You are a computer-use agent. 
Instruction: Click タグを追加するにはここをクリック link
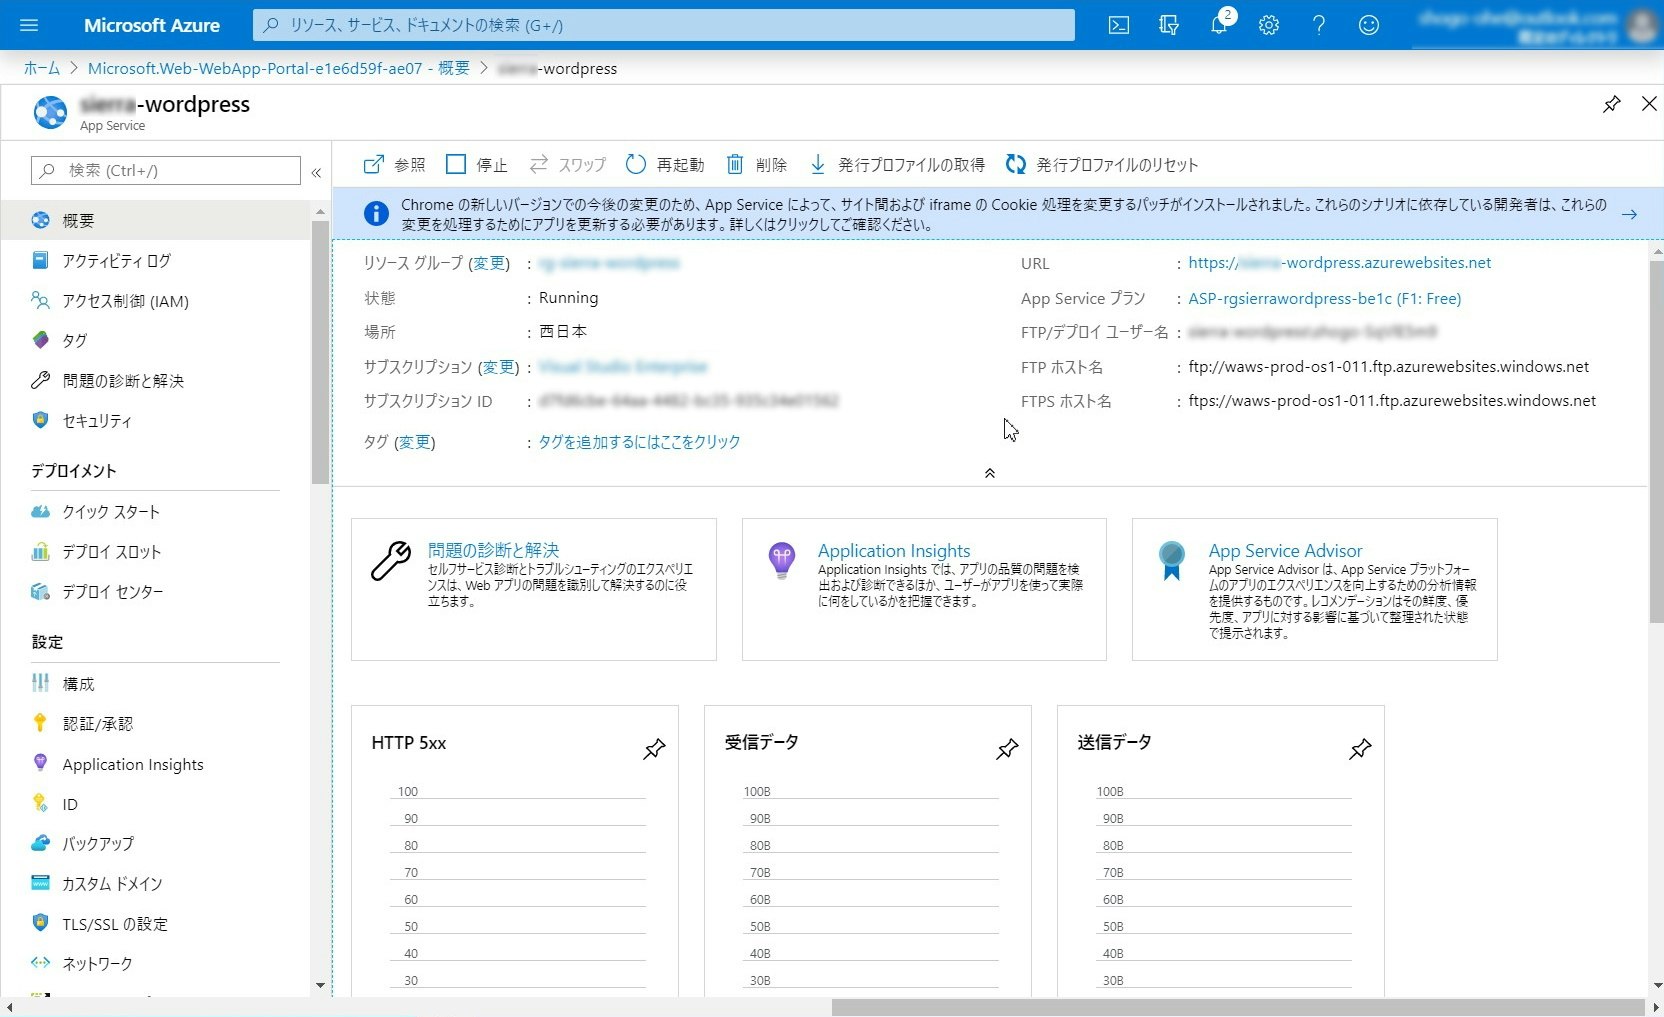click(637, 441)
